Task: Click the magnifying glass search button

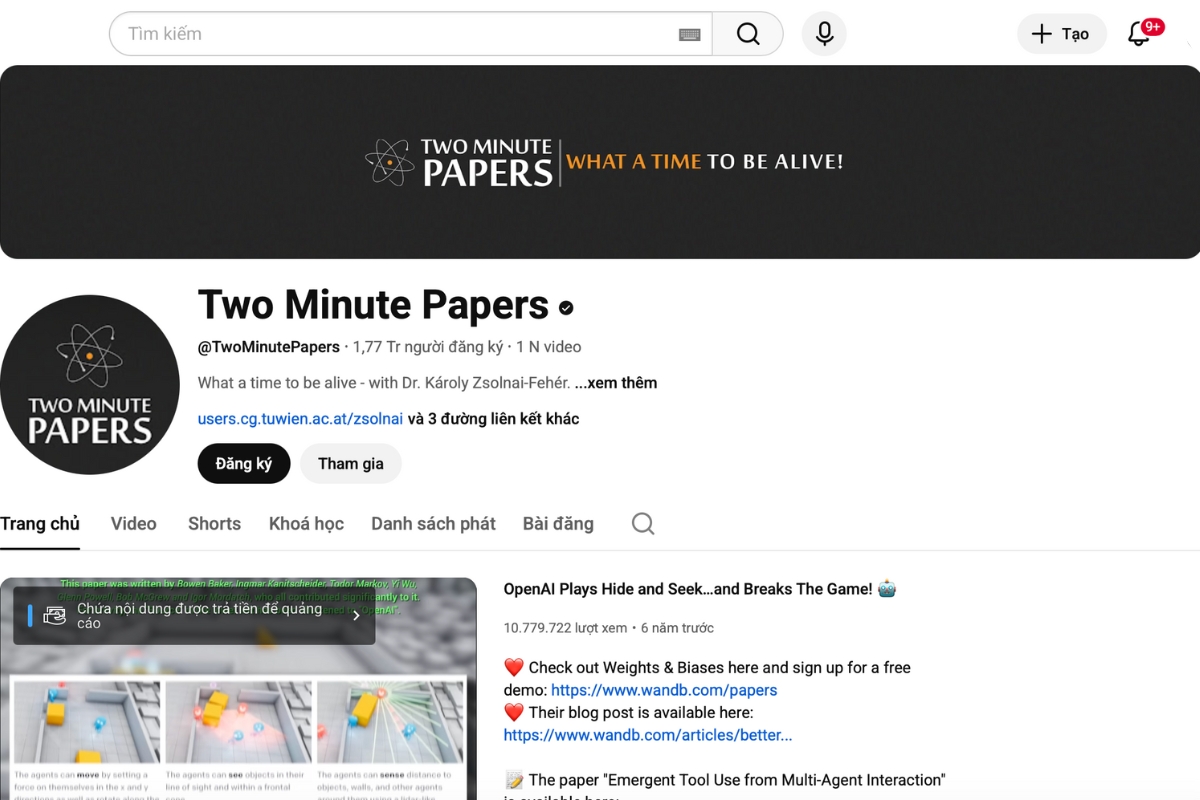Action: (x=748, y=34)
